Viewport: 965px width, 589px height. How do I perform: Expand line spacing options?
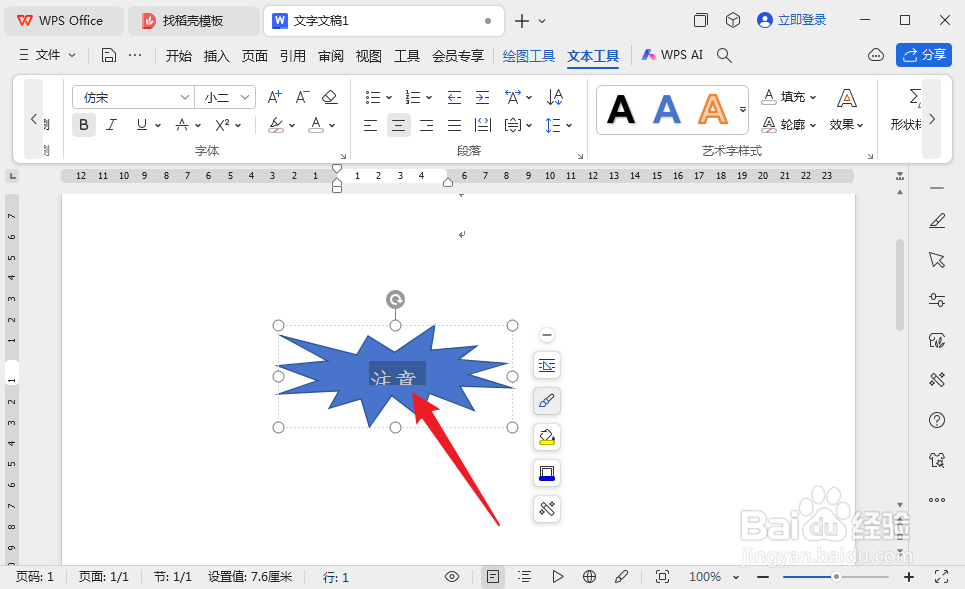pos(569,126)
